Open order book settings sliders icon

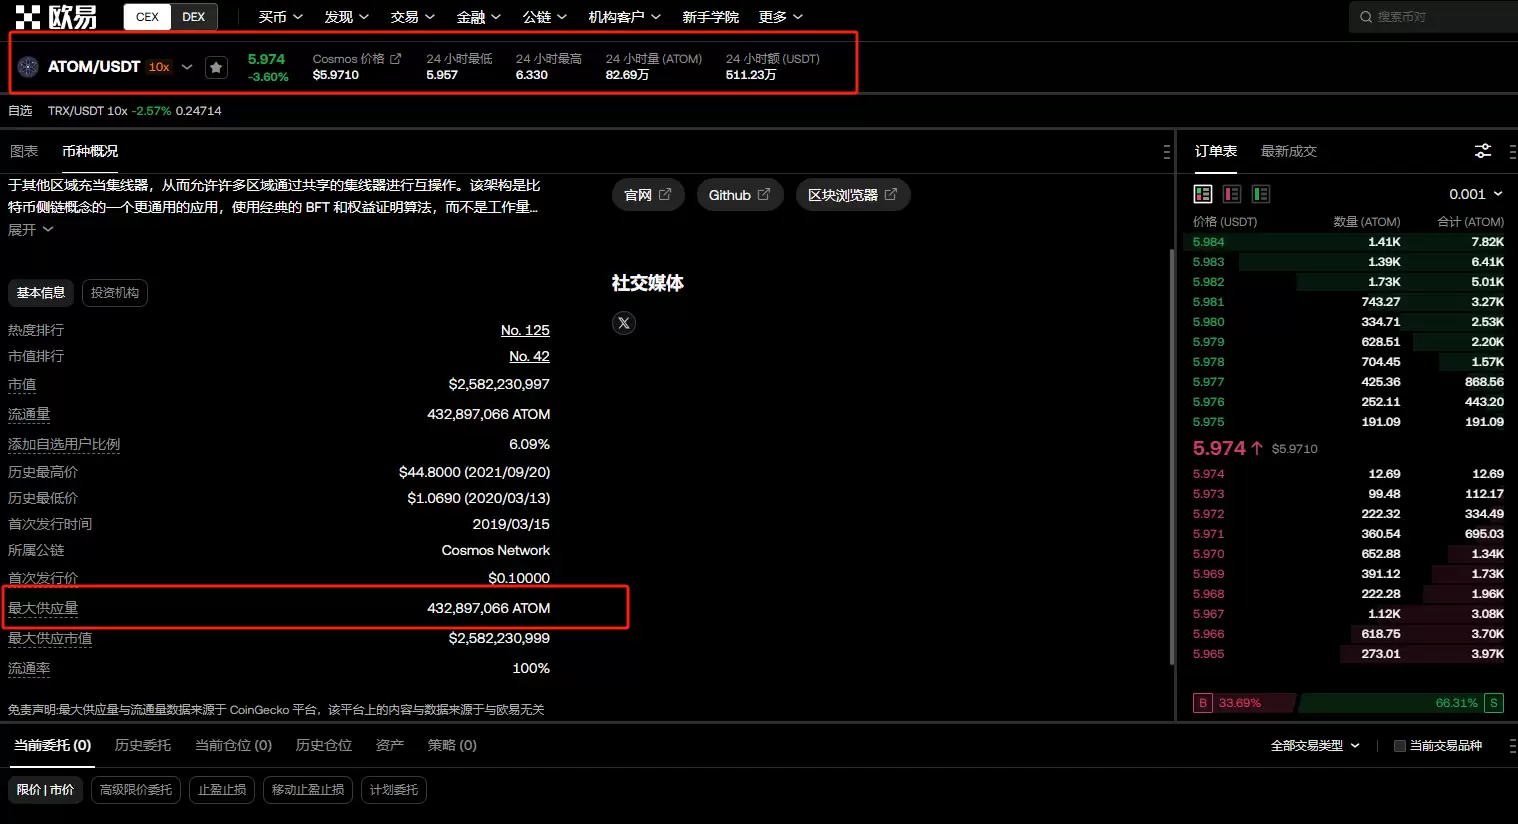coord(1483,151)
